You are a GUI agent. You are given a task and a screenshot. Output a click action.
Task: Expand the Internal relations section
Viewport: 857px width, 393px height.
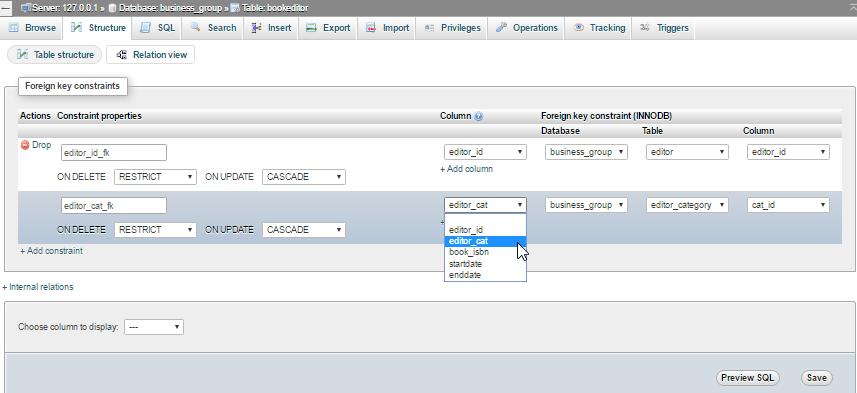[x=38, y=287]
